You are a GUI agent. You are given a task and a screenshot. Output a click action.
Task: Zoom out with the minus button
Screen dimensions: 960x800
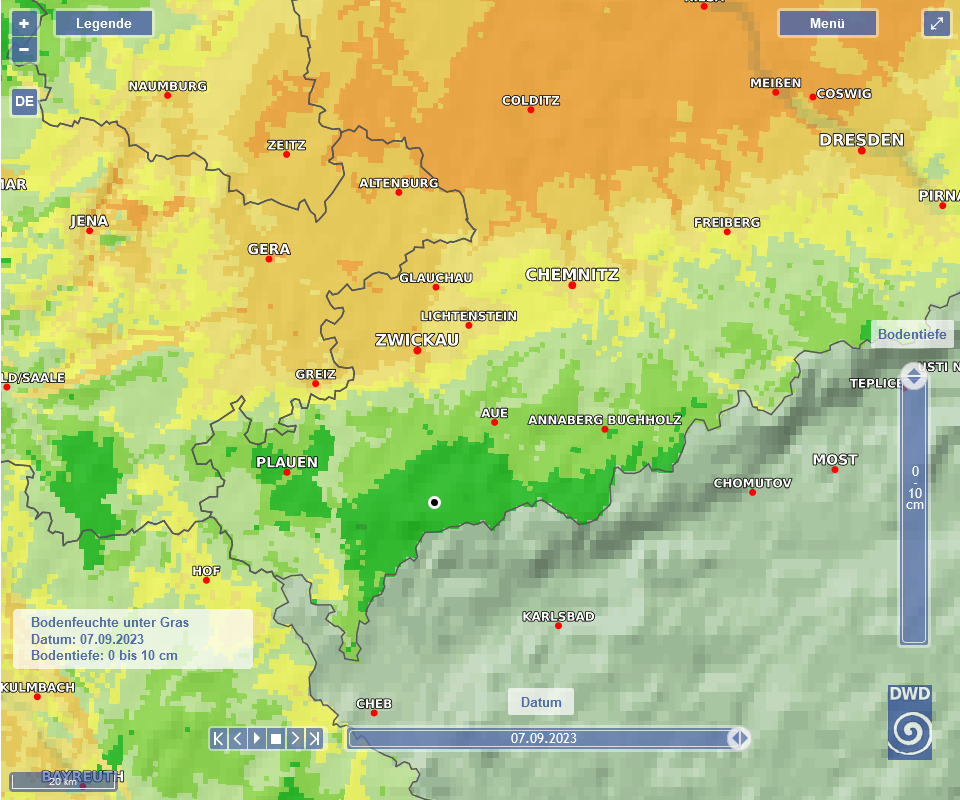coord(24,49)
